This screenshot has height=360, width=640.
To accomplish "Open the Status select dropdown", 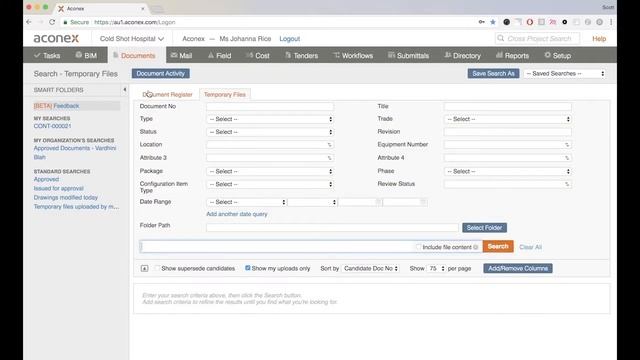I will click(270, 132).
